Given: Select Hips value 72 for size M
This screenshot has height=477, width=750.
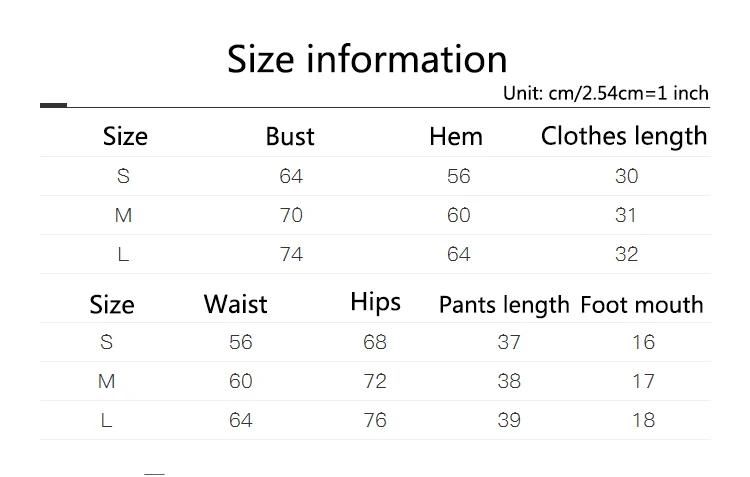Looking at the screenshot, I should point(375,381).
